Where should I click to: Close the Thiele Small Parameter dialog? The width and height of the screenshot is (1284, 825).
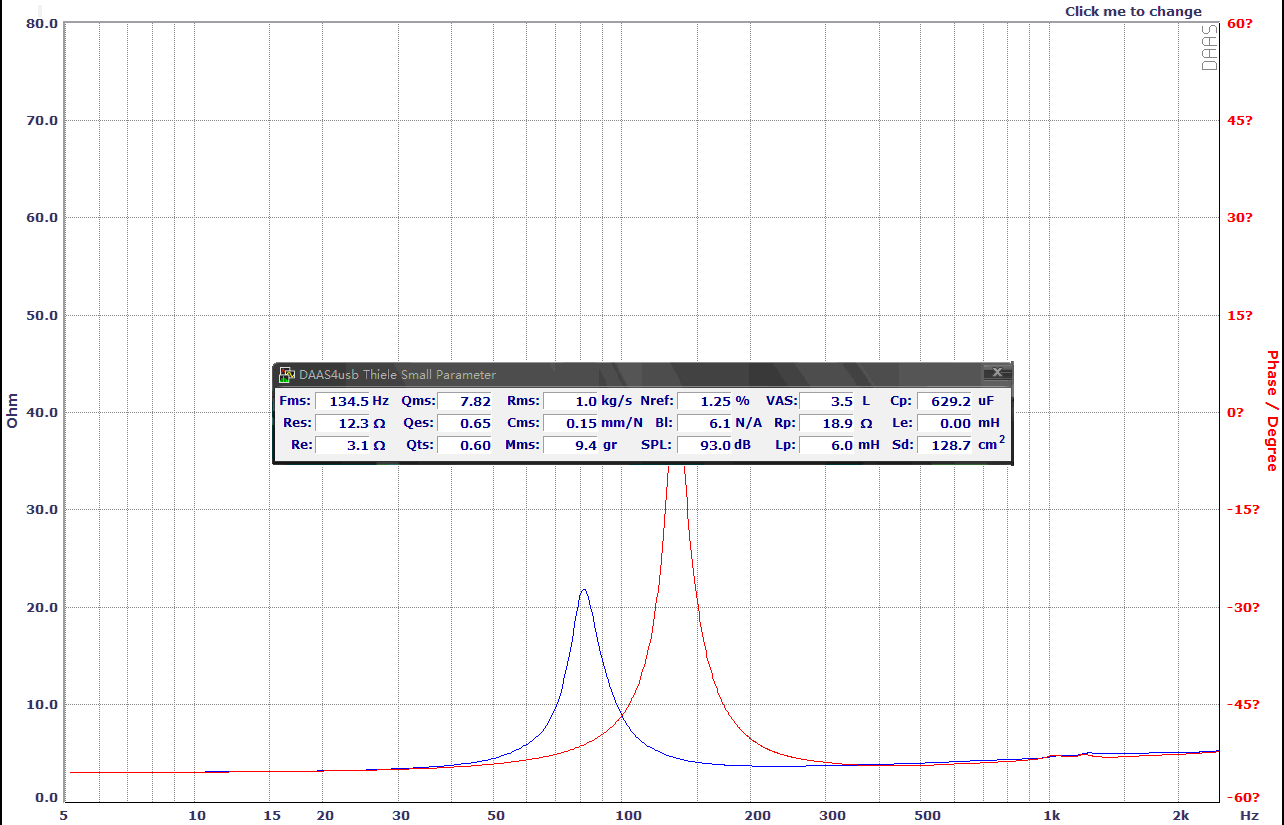coord(996,373)
